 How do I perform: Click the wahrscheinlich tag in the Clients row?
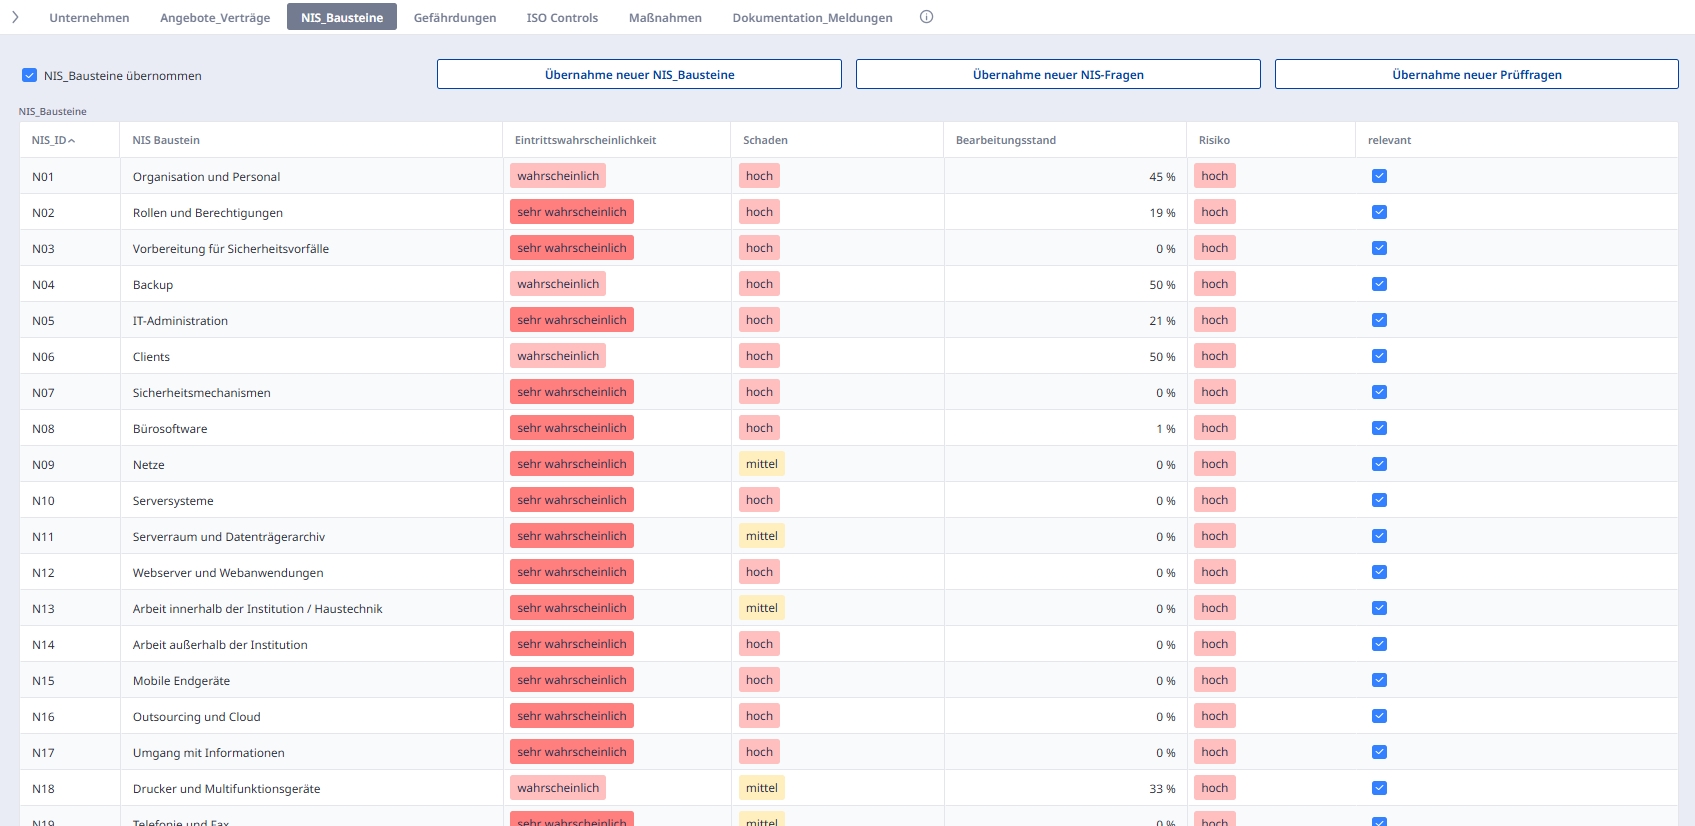coord(558,356)
